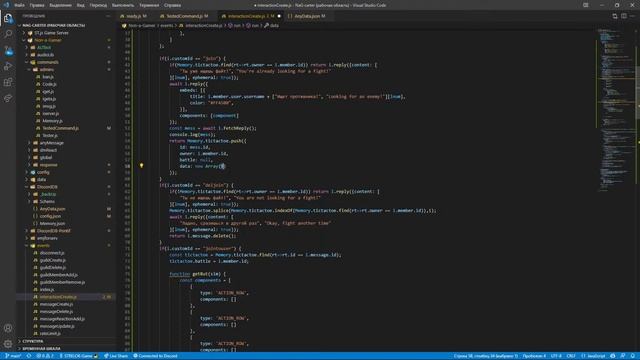640x360 pixels.
Task: Click the events breadcrumb segment
Action: click(x=167, y=25)
